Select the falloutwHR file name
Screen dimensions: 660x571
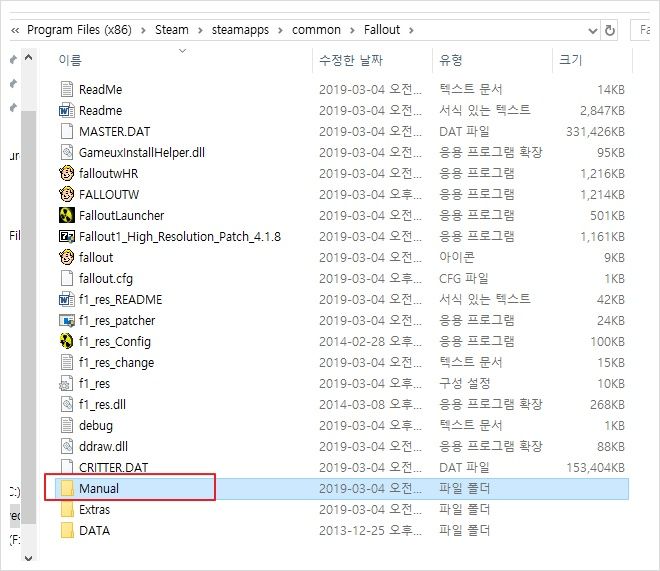click(x=109, y=174)
